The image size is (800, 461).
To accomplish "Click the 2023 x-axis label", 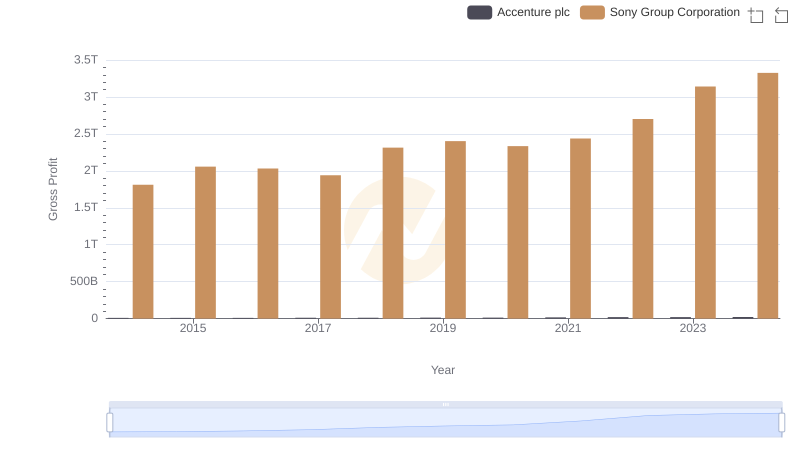I will (x=693, y=328).
